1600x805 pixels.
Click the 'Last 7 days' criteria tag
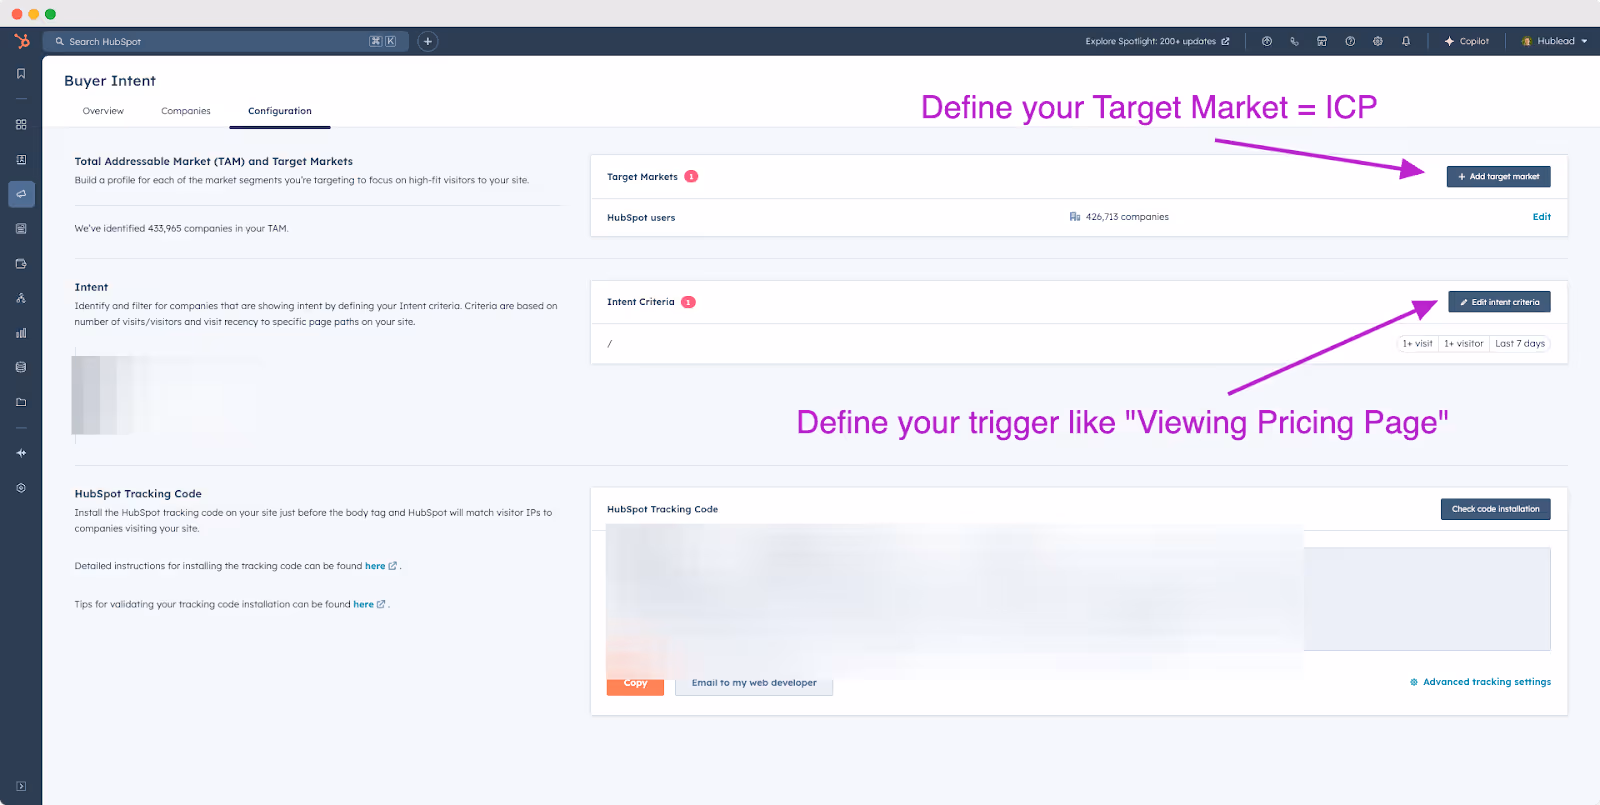1520,344
